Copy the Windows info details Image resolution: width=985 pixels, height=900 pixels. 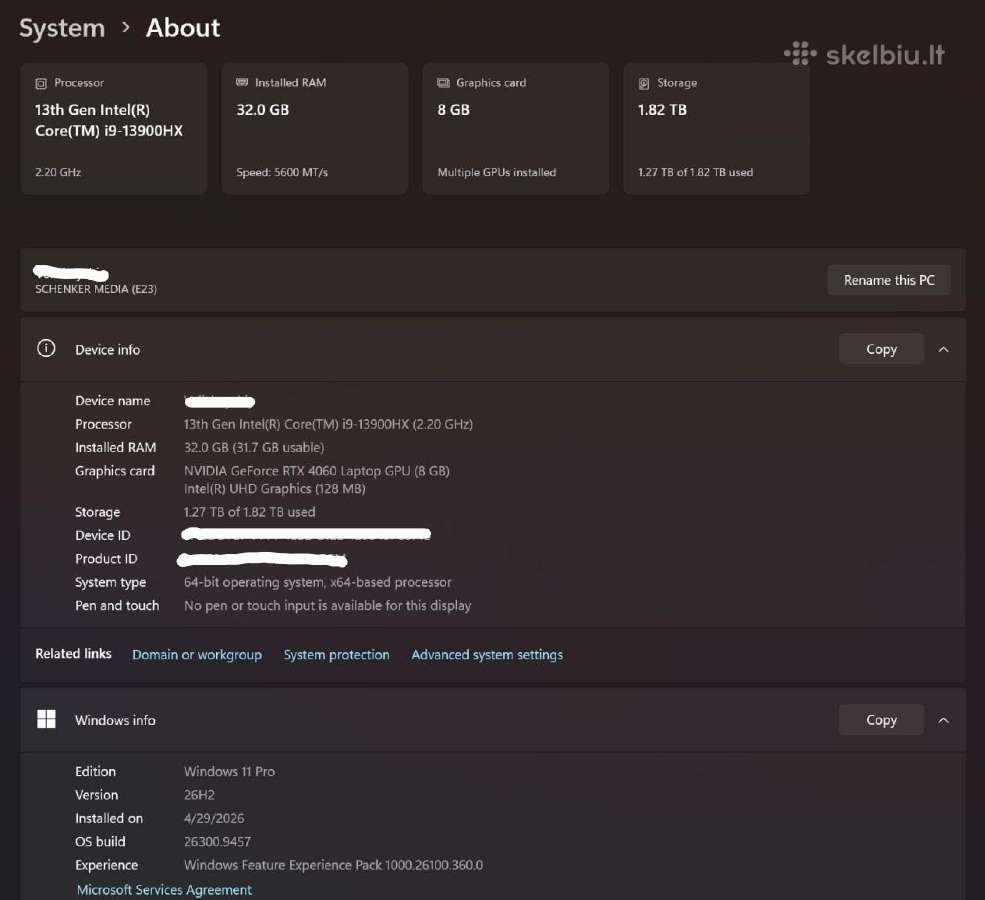[x=881, y=720]
